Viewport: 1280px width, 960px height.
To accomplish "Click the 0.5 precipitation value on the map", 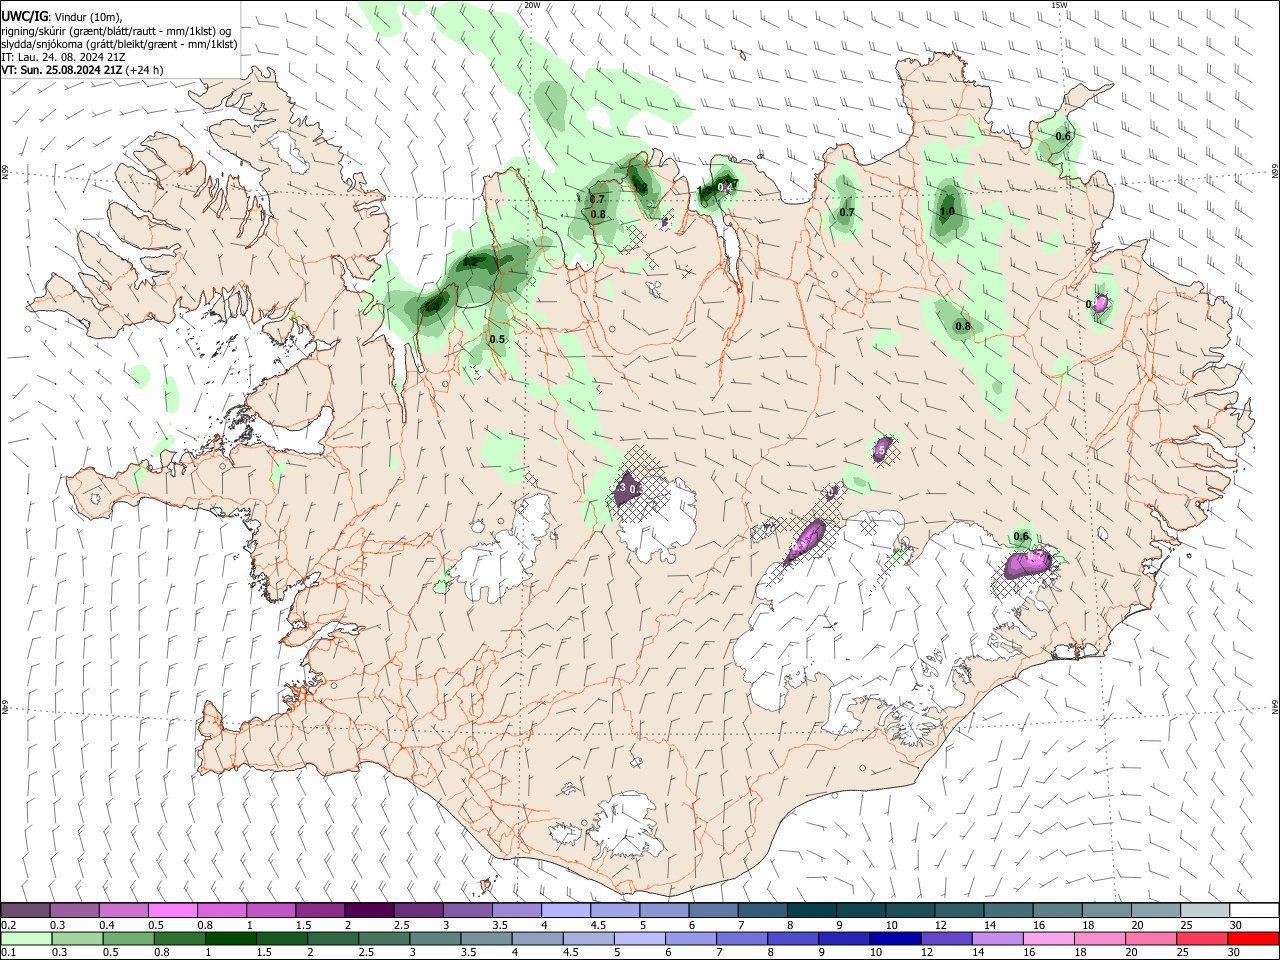I will (497, 340).
